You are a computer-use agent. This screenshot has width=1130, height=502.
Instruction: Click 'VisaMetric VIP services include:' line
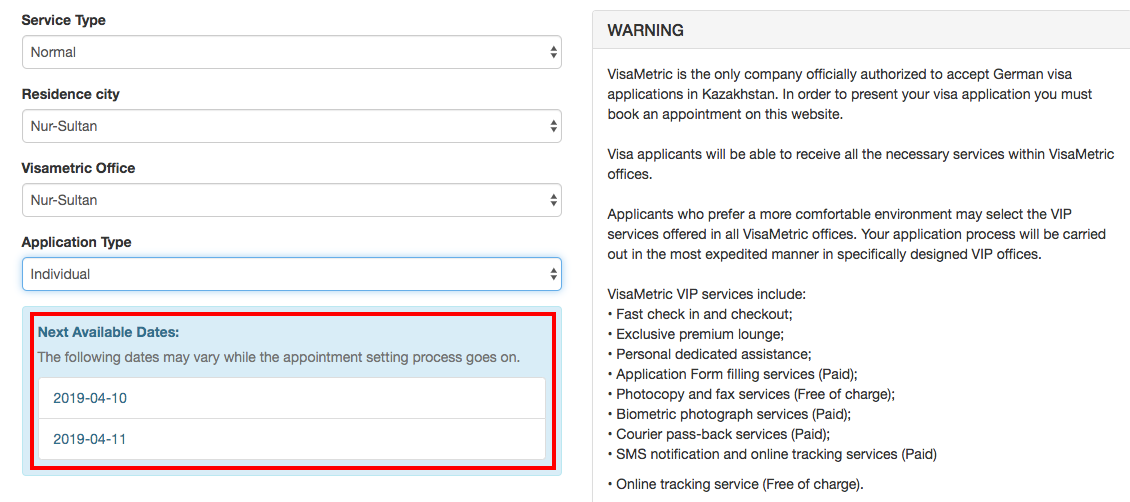[706, 294]
